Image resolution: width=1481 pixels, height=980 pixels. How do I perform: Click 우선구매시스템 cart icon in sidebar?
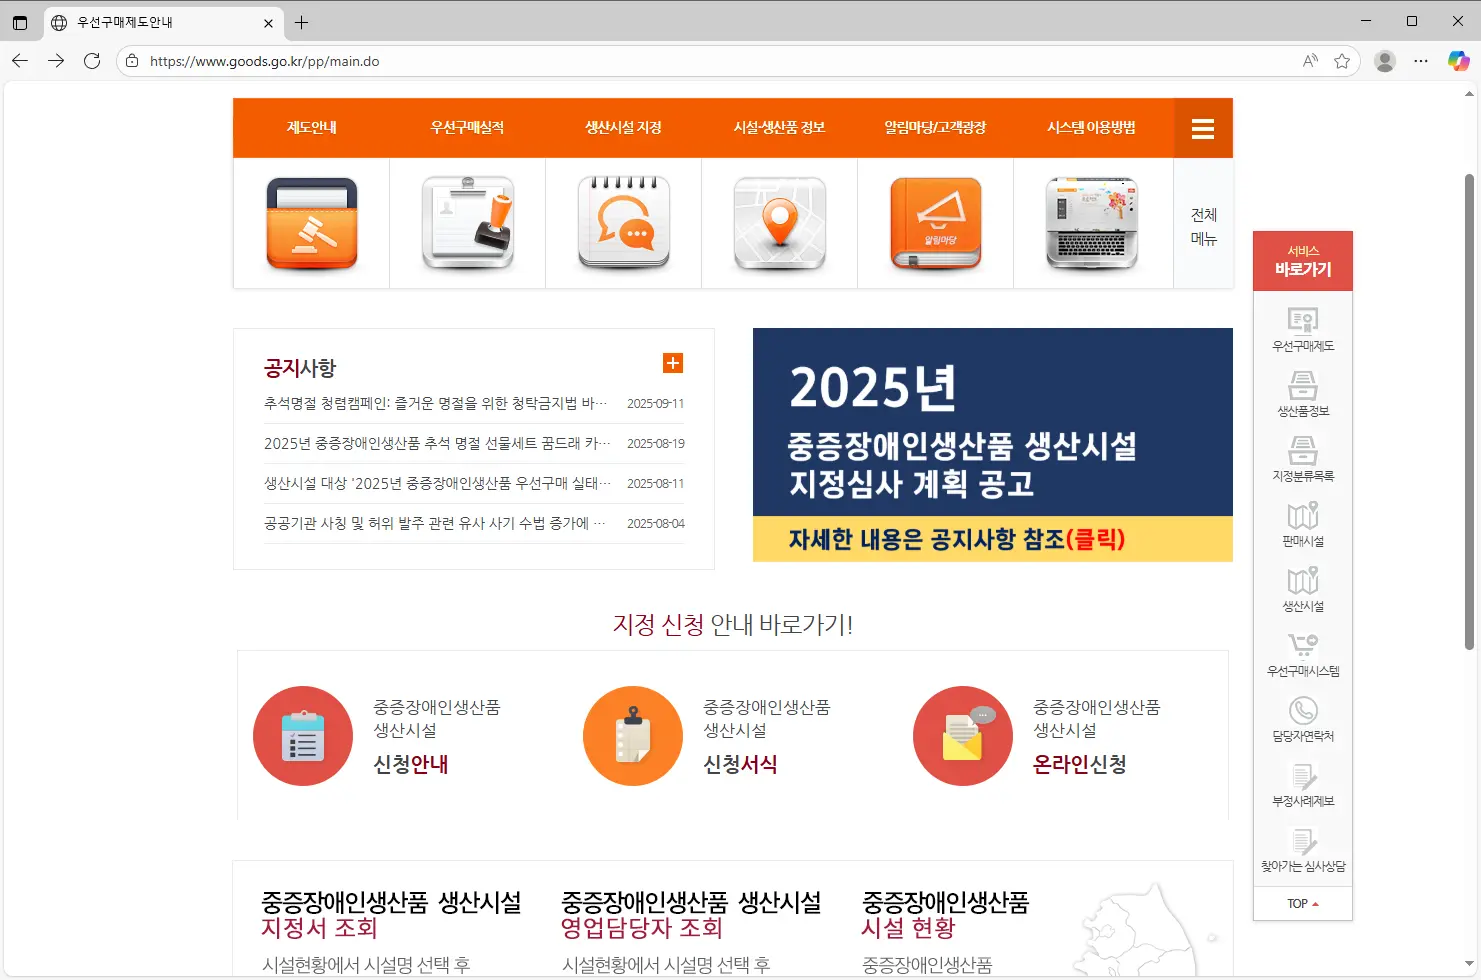1303,645
